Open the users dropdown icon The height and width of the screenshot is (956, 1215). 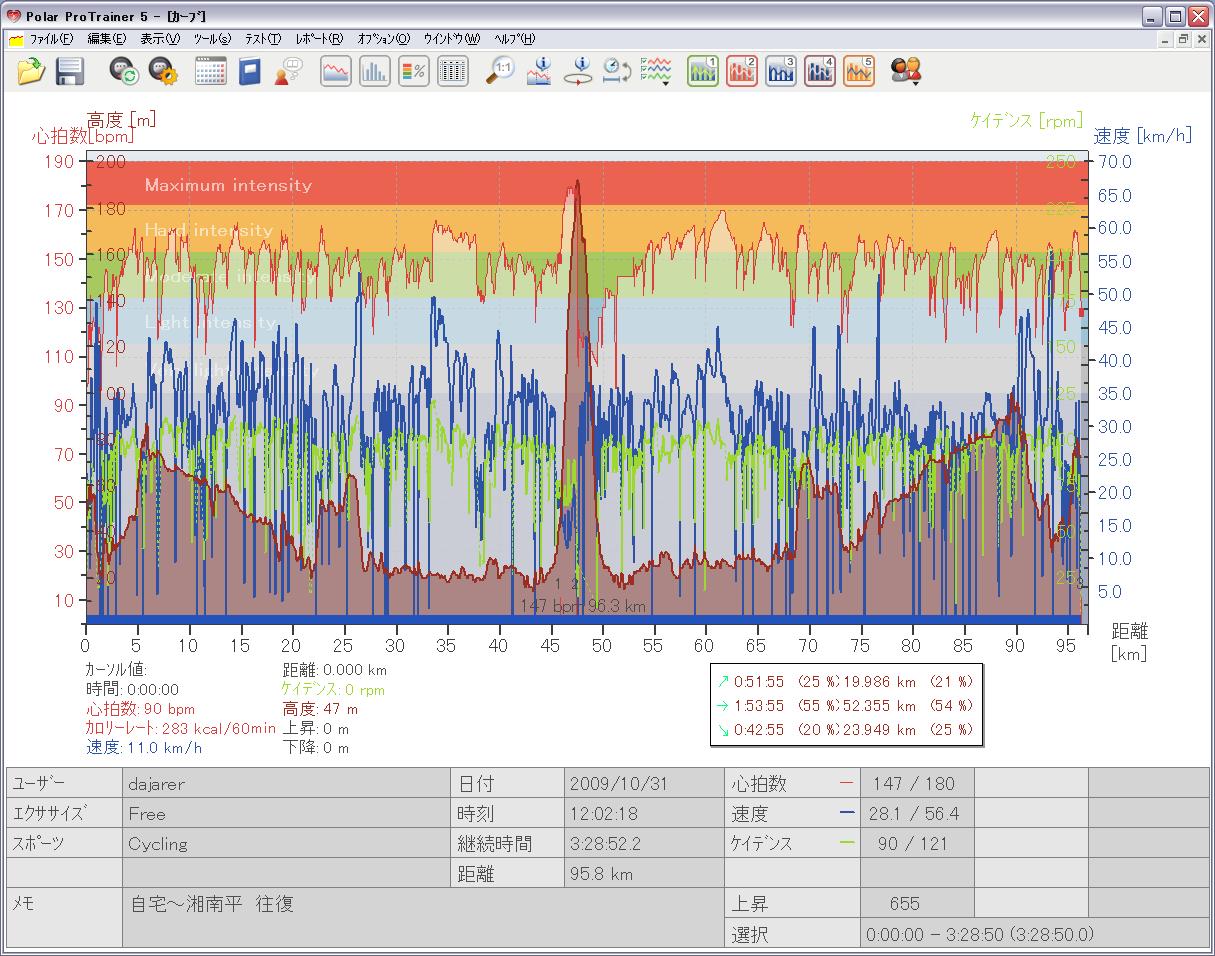(906, 71)
